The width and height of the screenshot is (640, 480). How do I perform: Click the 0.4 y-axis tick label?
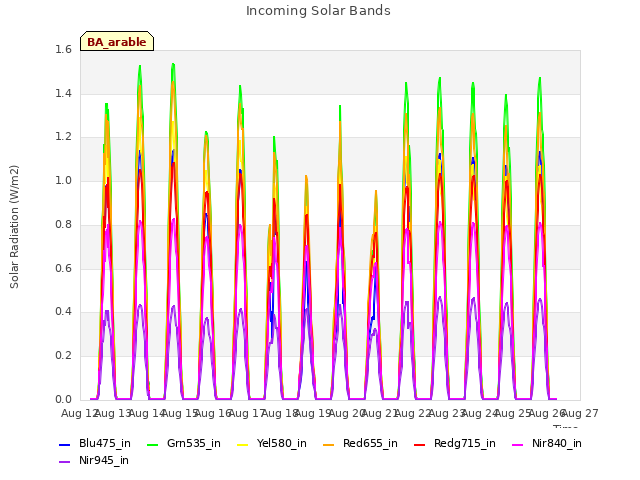pos(63,312)
